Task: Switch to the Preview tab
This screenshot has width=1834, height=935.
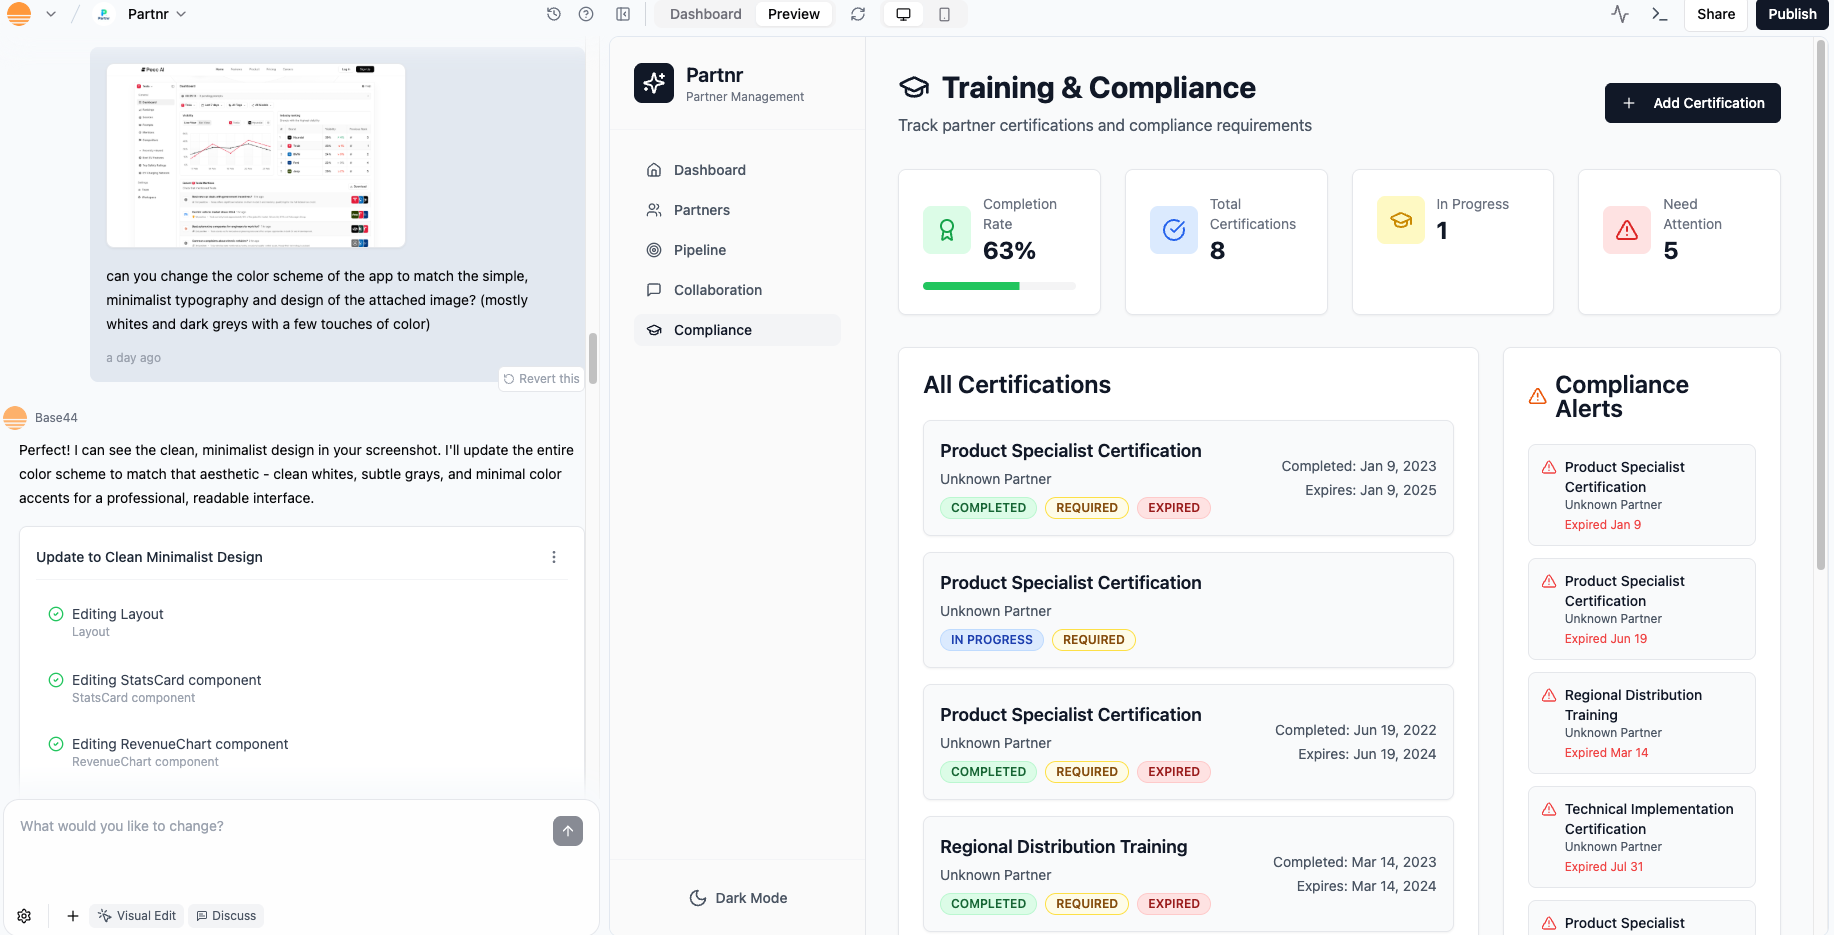Action: click(794, 14)
